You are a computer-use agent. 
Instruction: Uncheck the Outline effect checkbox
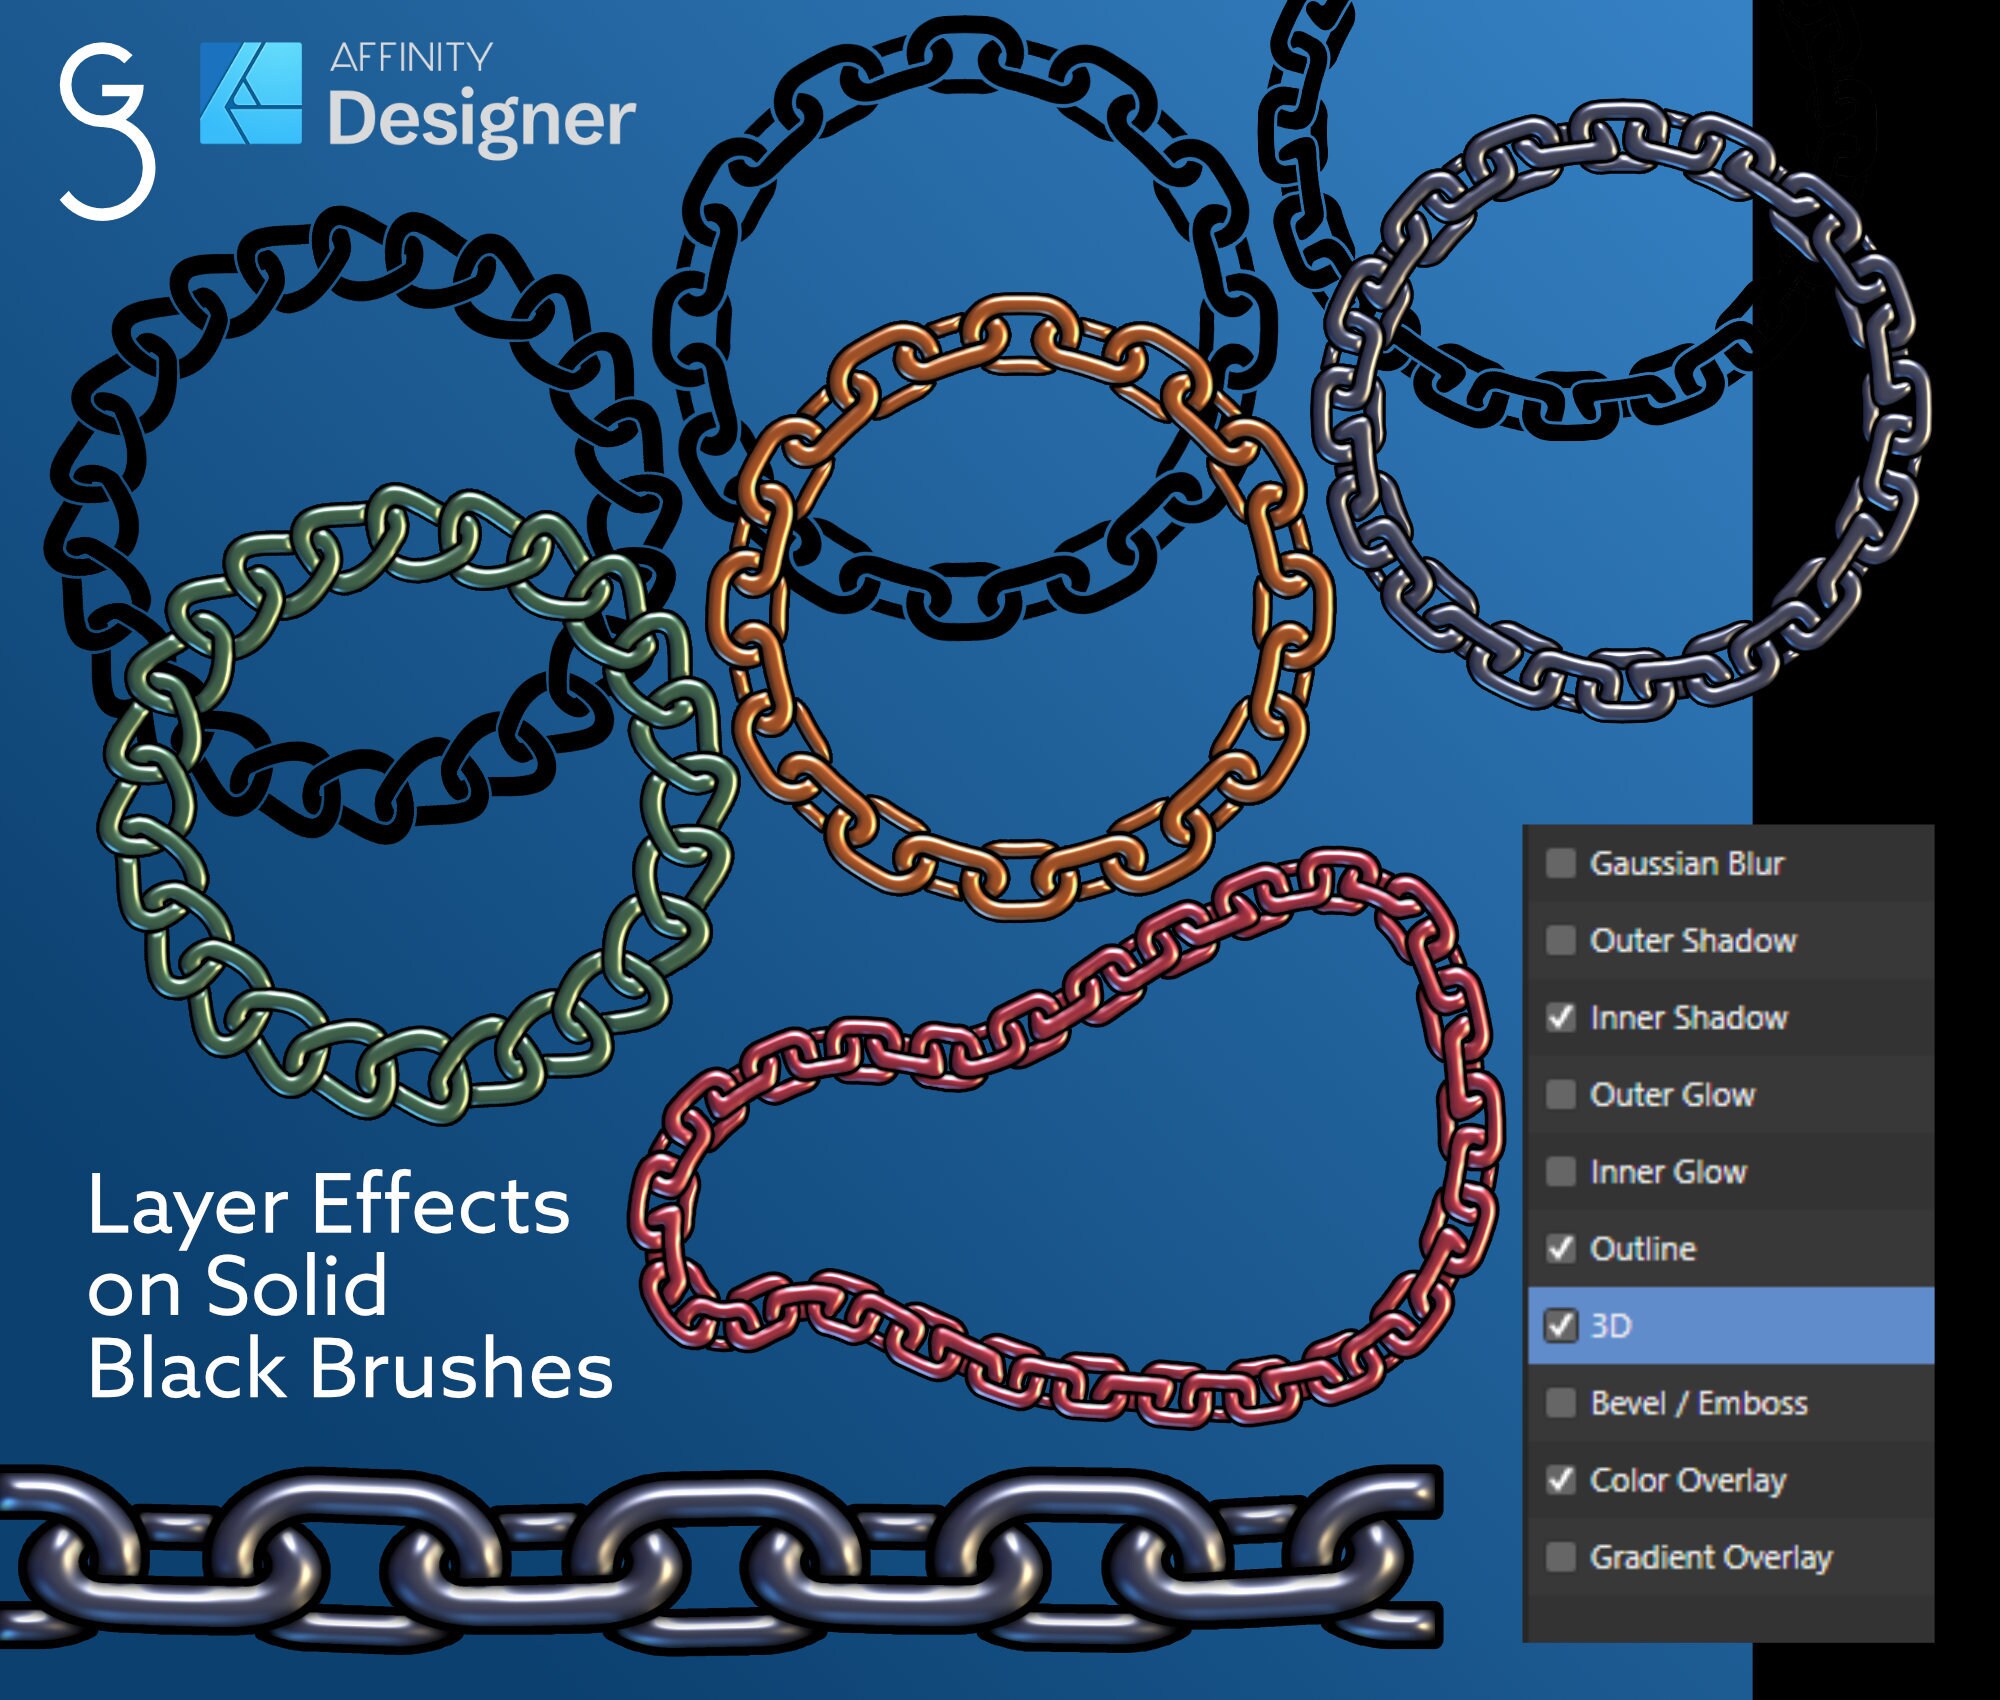click(x=1560, y=1248)
